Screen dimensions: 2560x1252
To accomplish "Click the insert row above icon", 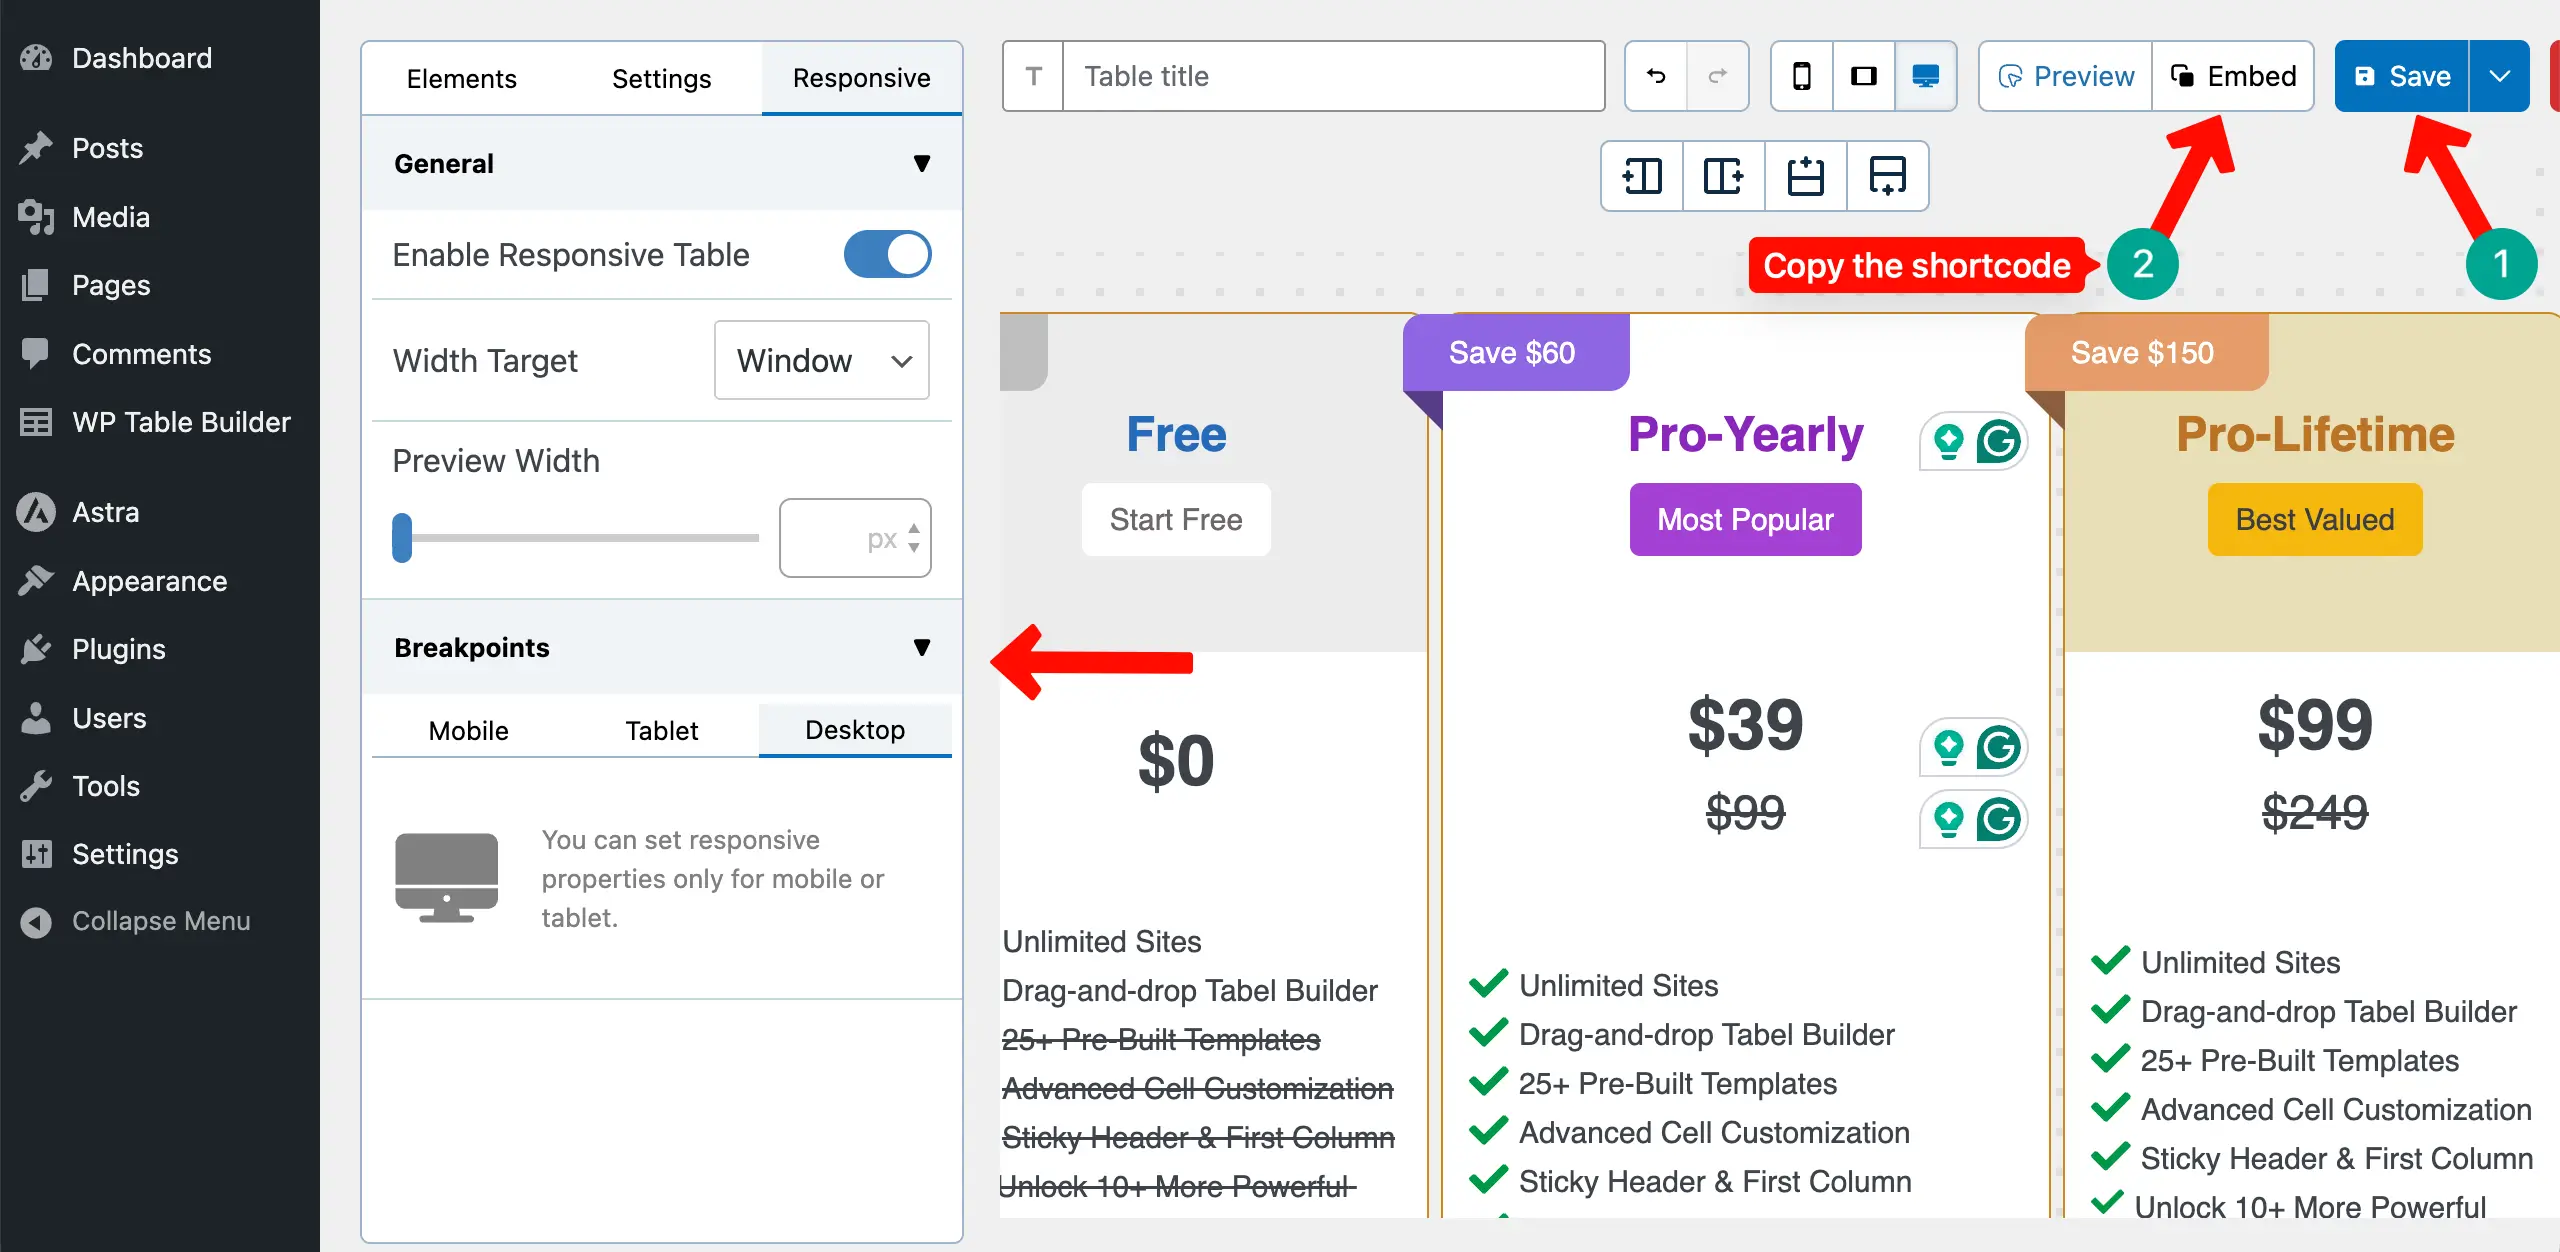I will tap(1806, 176).
